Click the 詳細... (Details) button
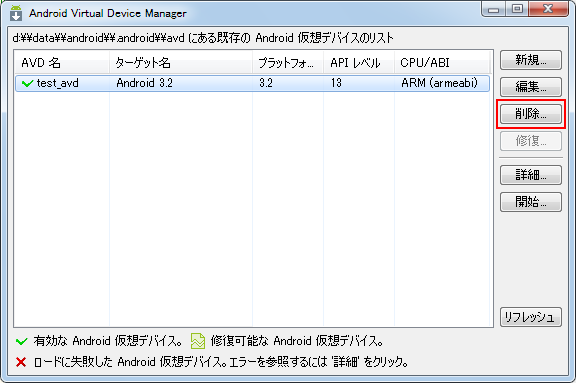 [530, 175]
